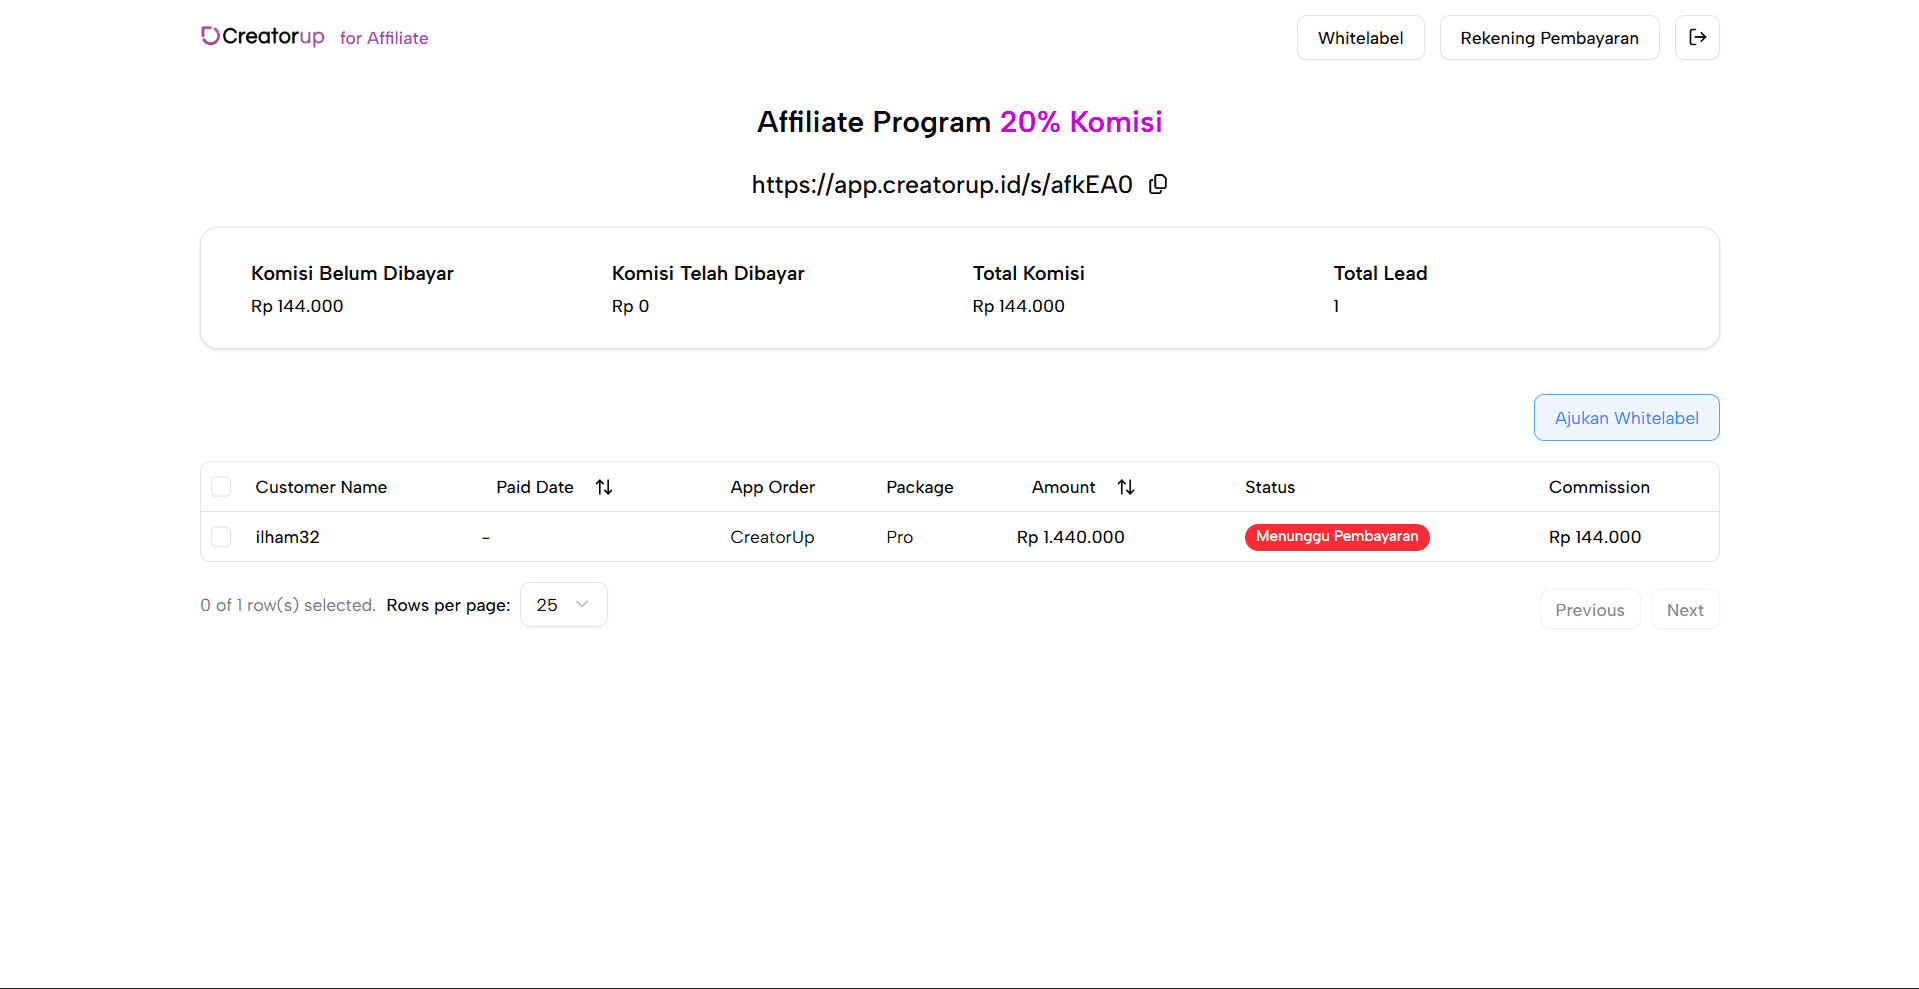The image size is (1919, 989).
Task: Click the Status column header
Action: click(1270, 487)
